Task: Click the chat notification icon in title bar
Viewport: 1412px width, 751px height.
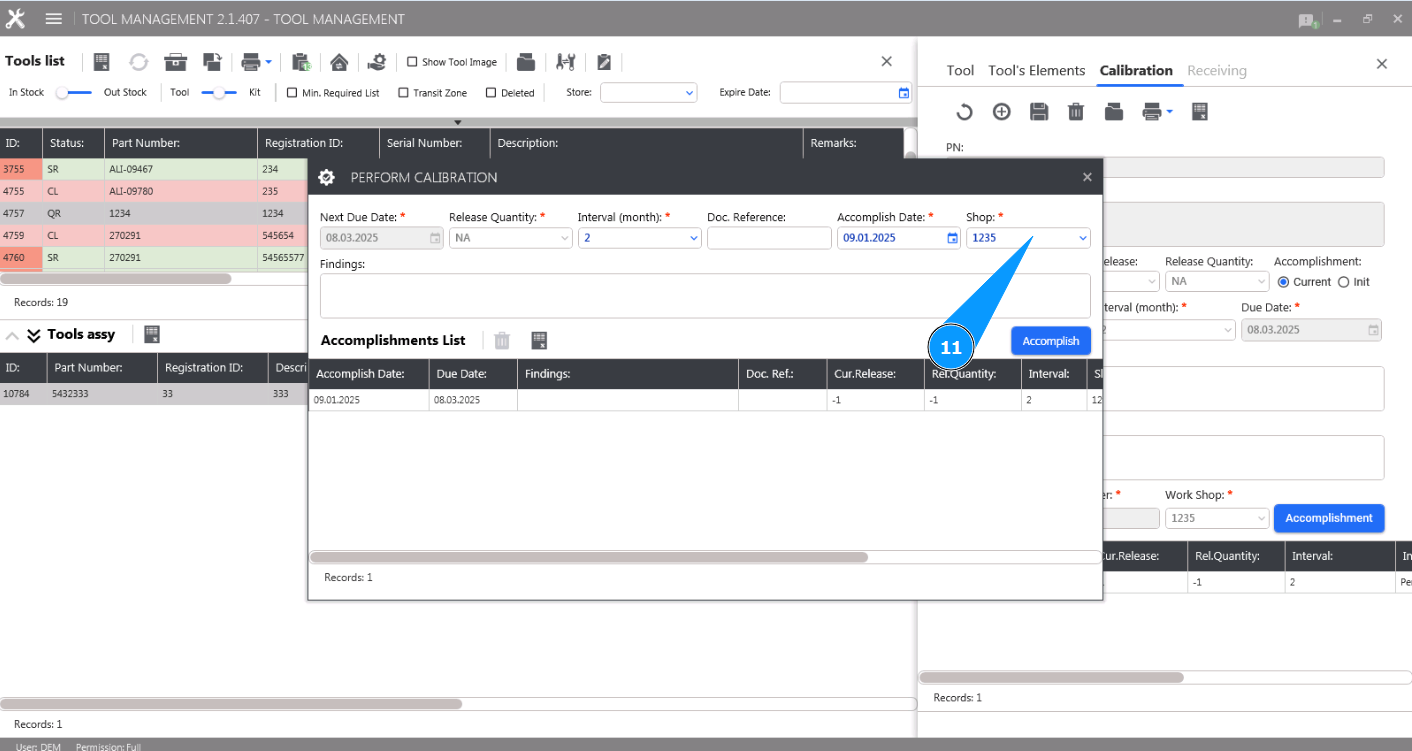Action: [1308, 20]
